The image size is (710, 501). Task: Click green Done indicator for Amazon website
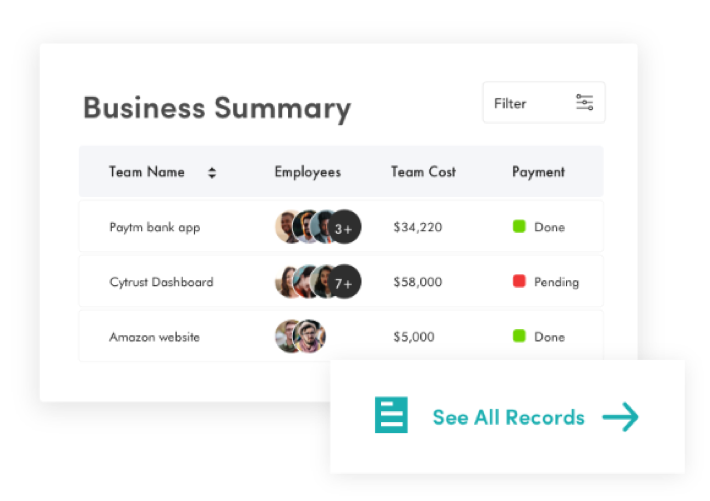[519, 336]
